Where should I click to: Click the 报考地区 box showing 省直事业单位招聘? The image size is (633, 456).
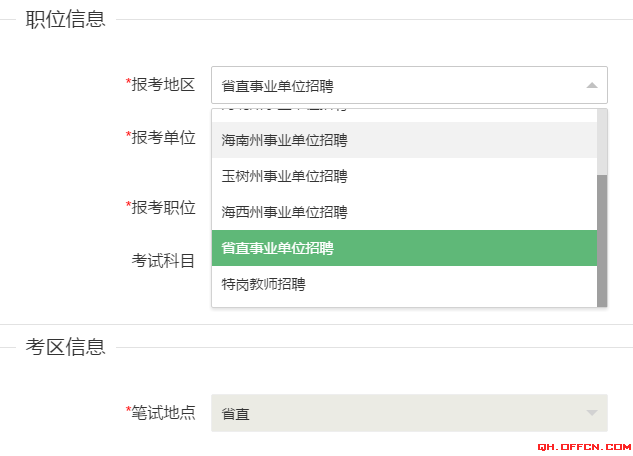coord(409,85)
